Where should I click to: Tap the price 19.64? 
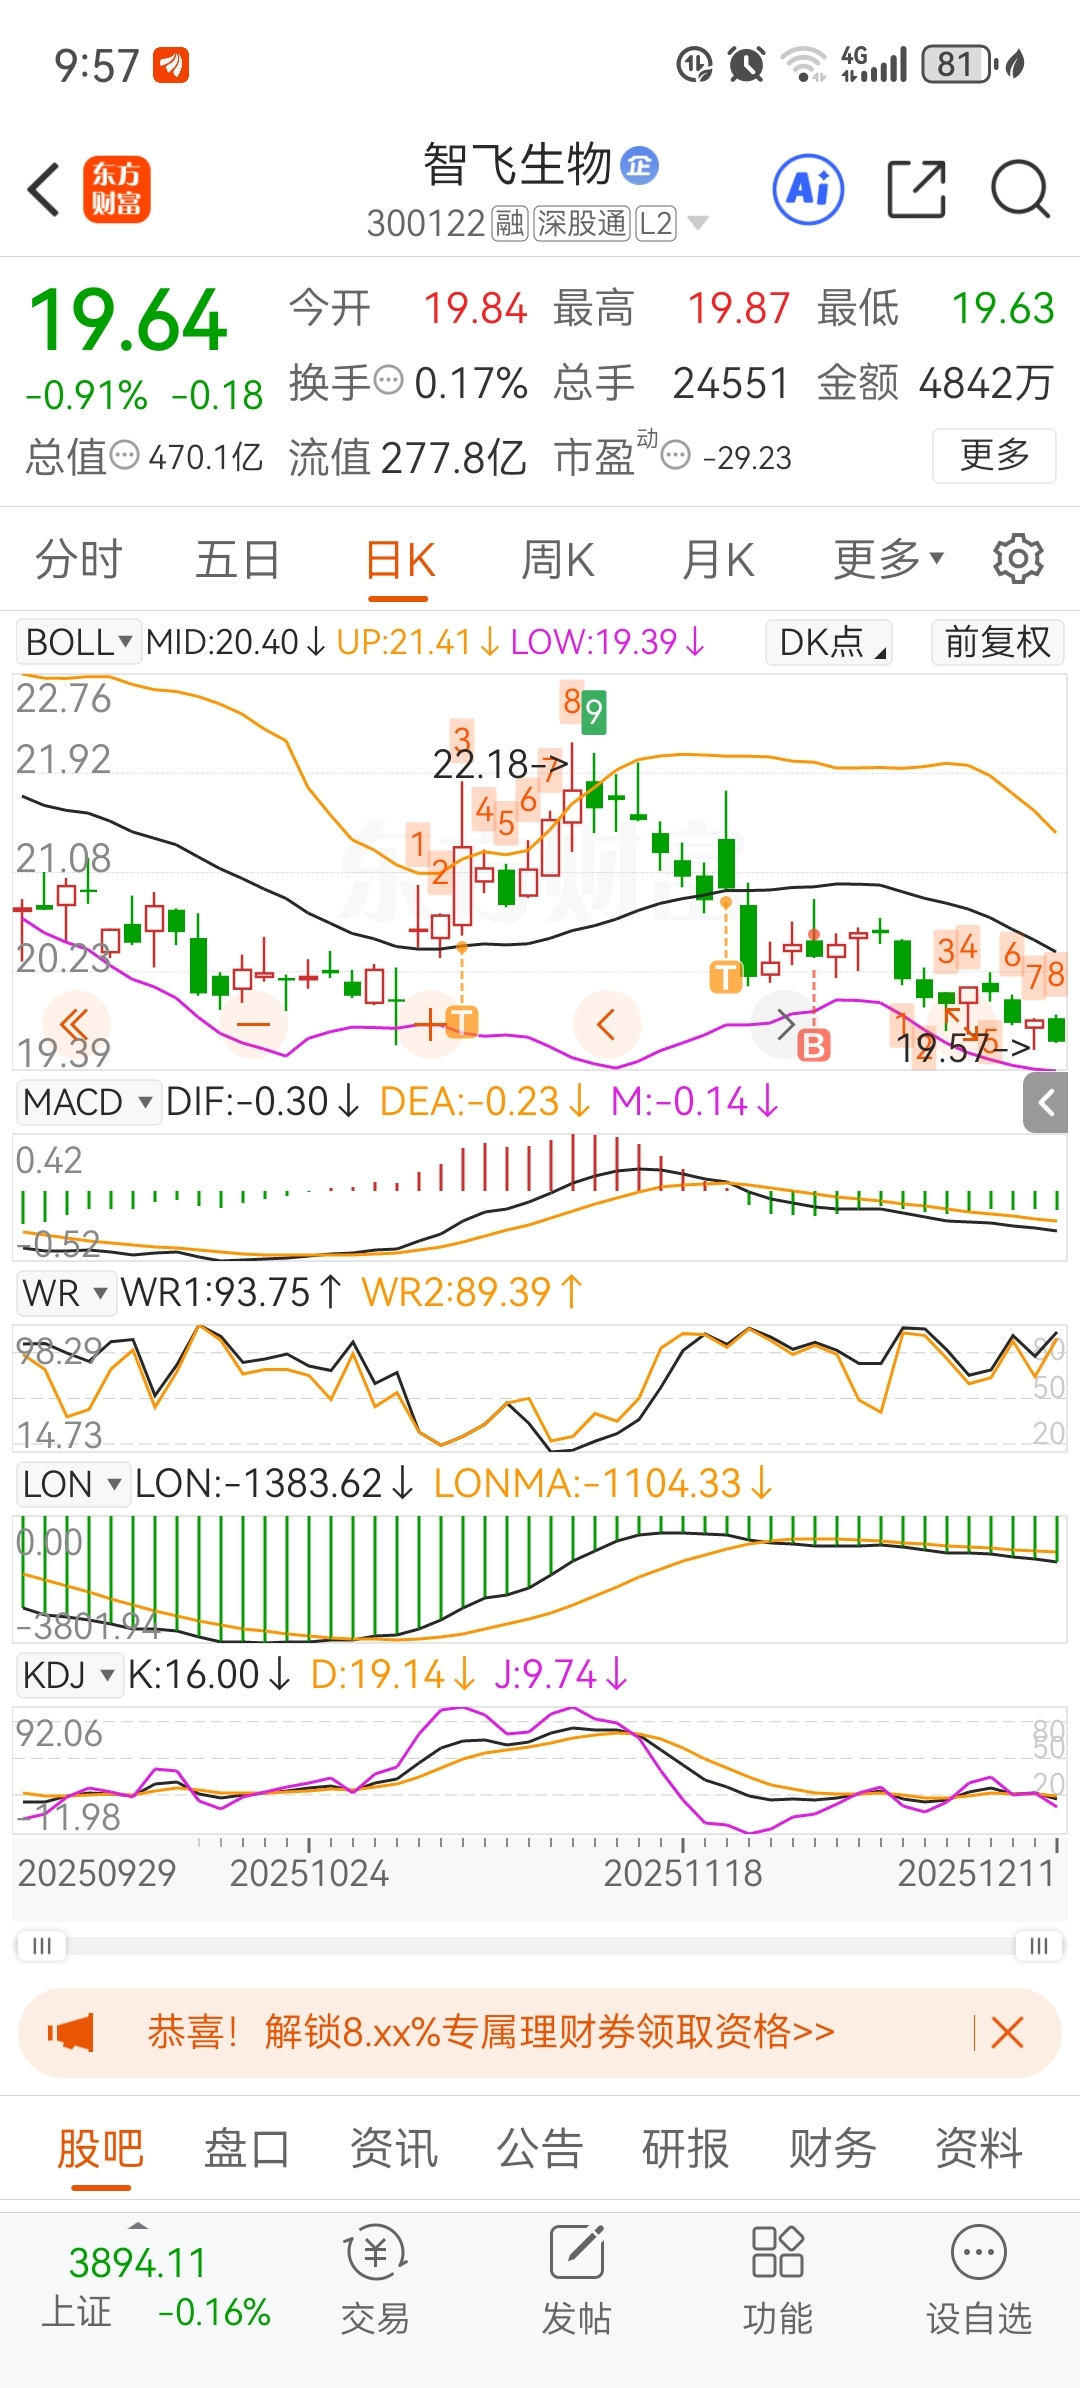(x=128, y=321)
